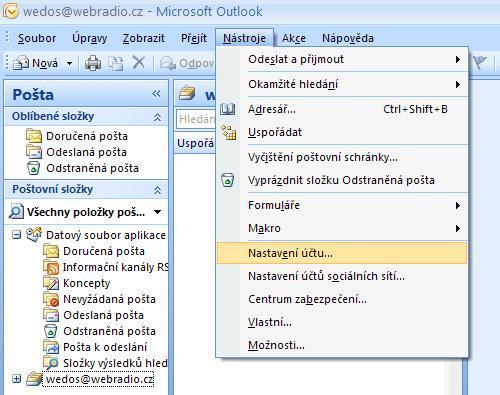Open the Pošta k odeslání outbox
500x395 pixels.
[x=105, y=347]
